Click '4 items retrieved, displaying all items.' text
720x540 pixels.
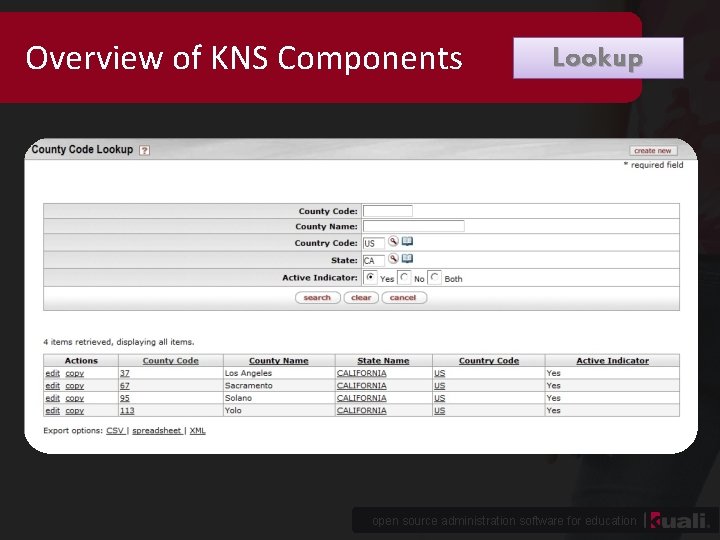tap(118, 342)
